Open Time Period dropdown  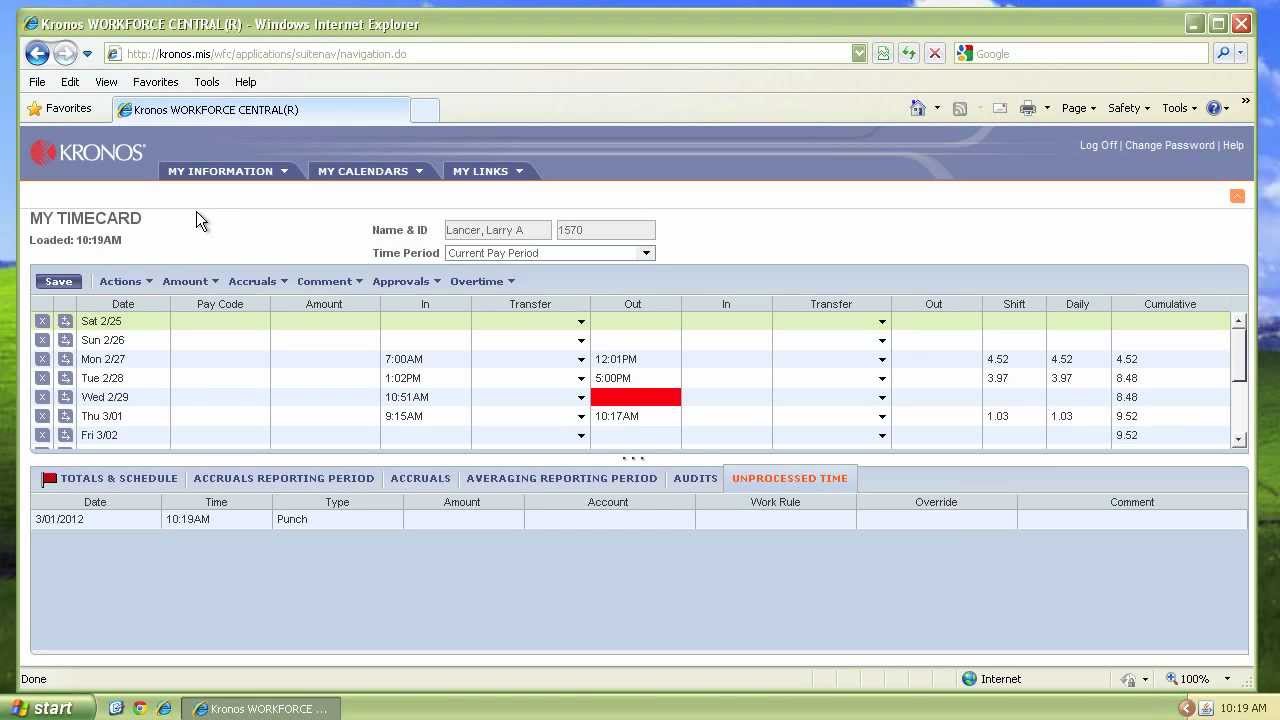pos(646,253)
